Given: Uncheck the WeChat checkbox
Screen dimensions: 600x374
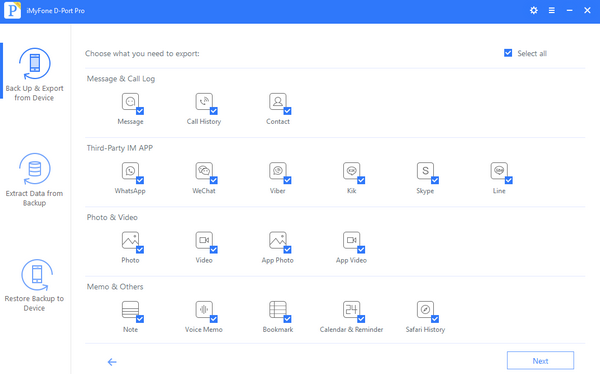Looking at the screenshot, I should [x=214, y=180].
